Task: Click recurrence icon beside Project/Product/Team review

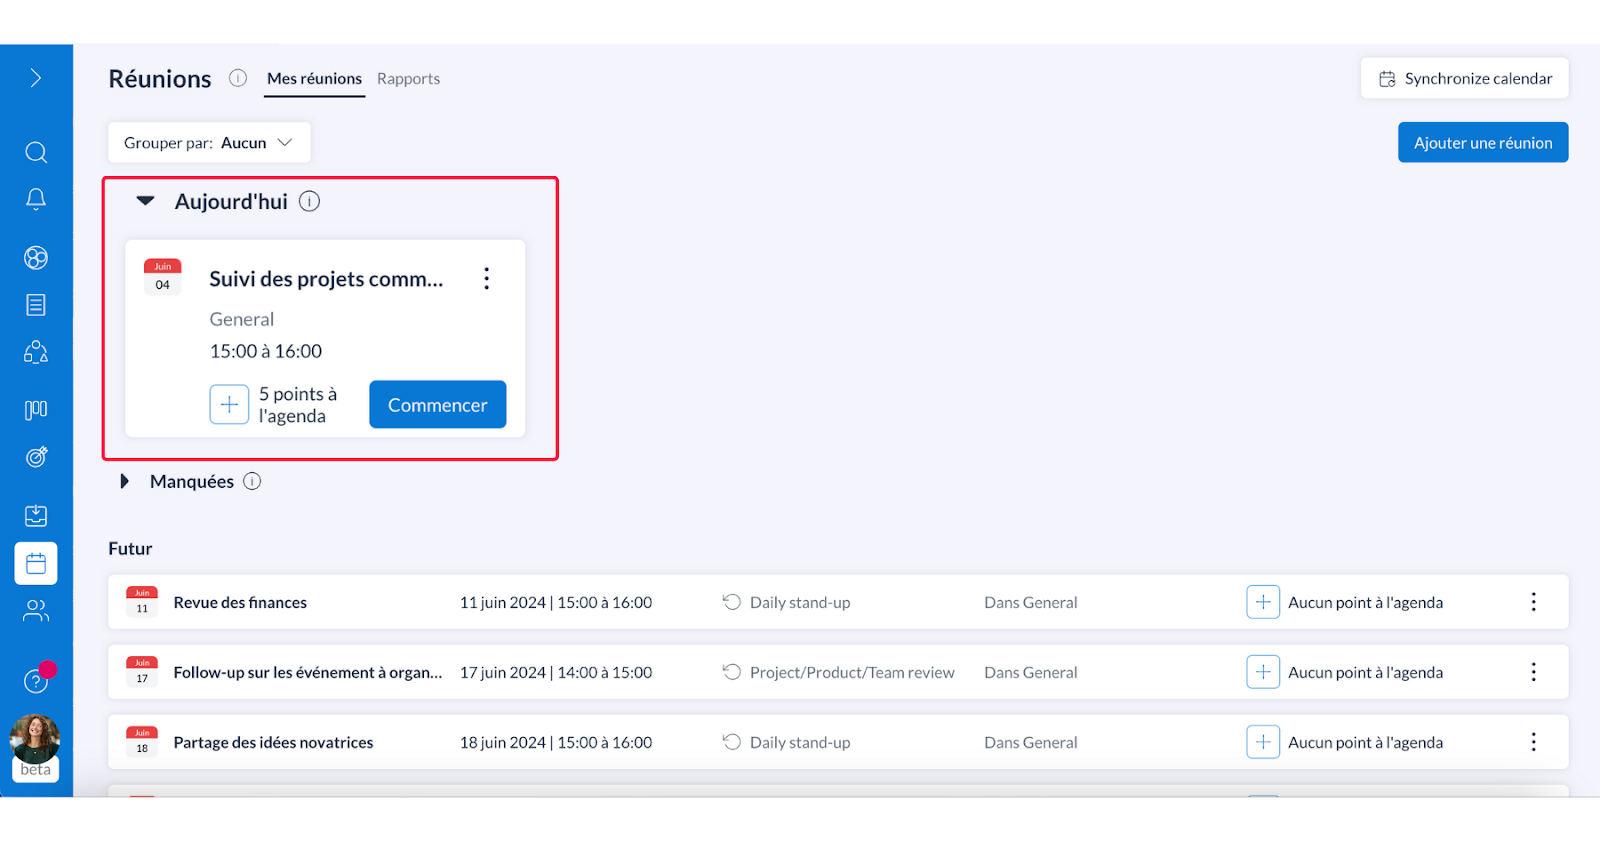Action: tap(732, 672)
